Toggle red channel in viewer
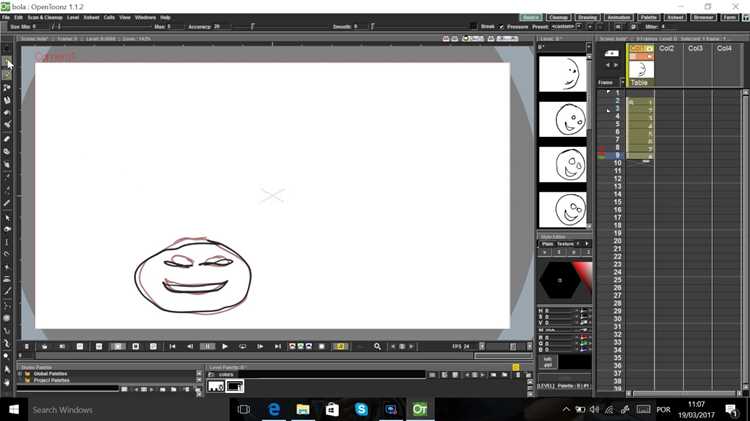This screenshot has width=750, height=421. coord(292,346)
